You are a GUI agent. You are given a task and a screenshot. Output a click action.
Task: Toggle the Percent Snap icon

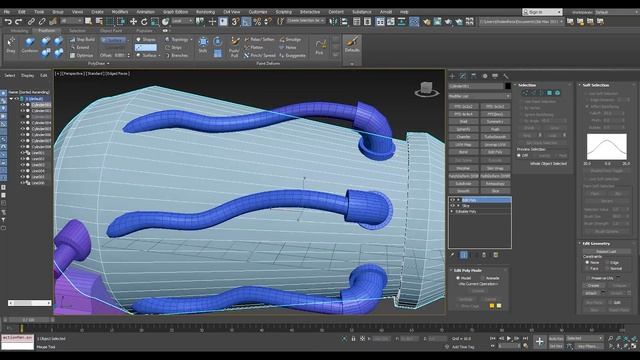coord(257,22)
